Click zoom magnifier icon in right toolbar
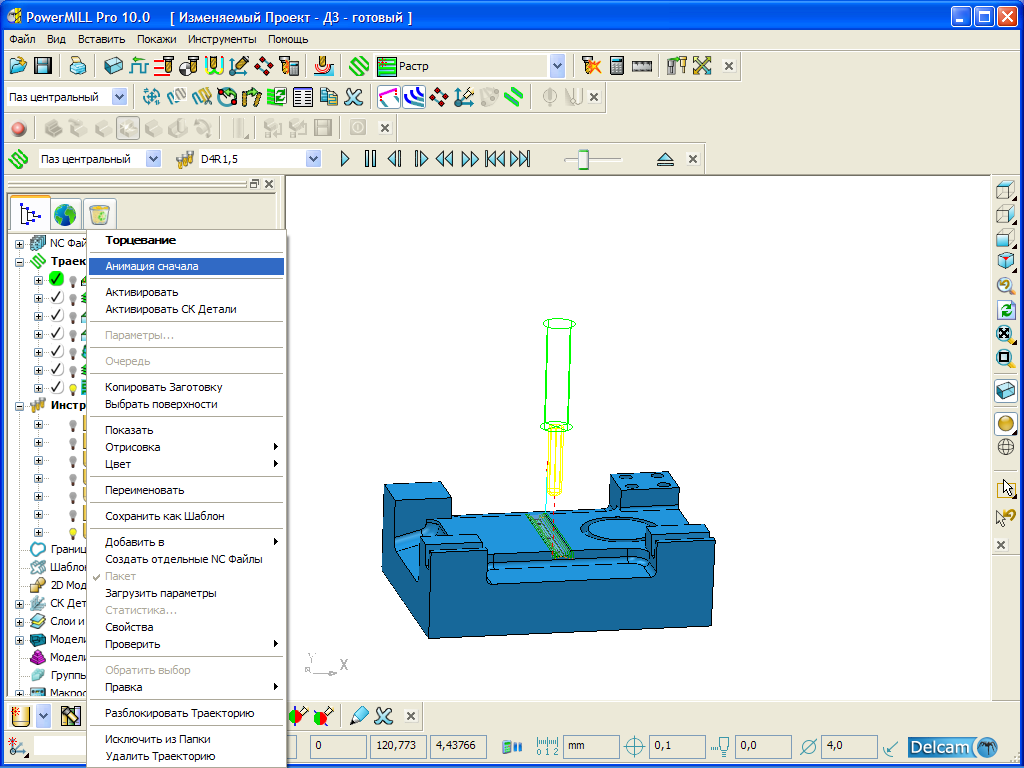The image size is (1024, 768). coord(1006,285)
